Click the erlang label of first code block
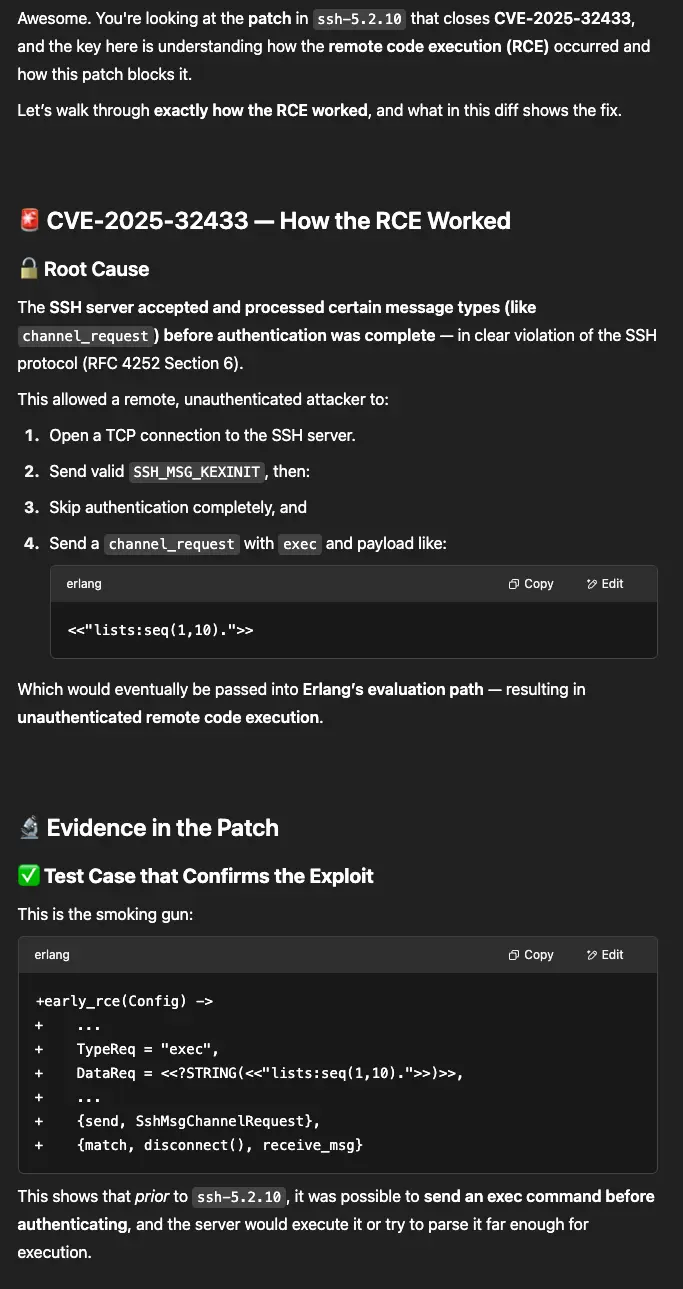The image size is (683, 1289). click(x=84, y=584)
